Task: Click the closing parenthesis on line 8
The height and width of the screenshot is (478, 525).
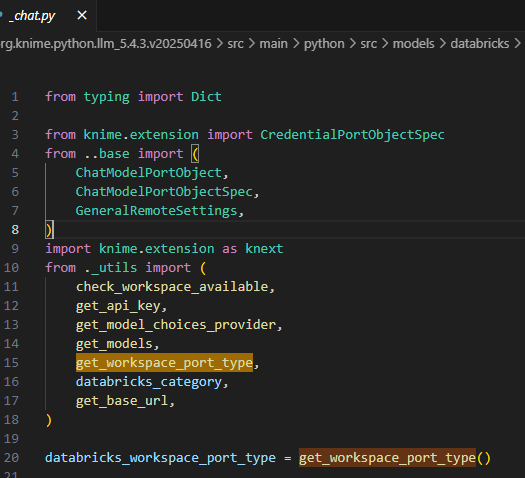Action: 49,230
